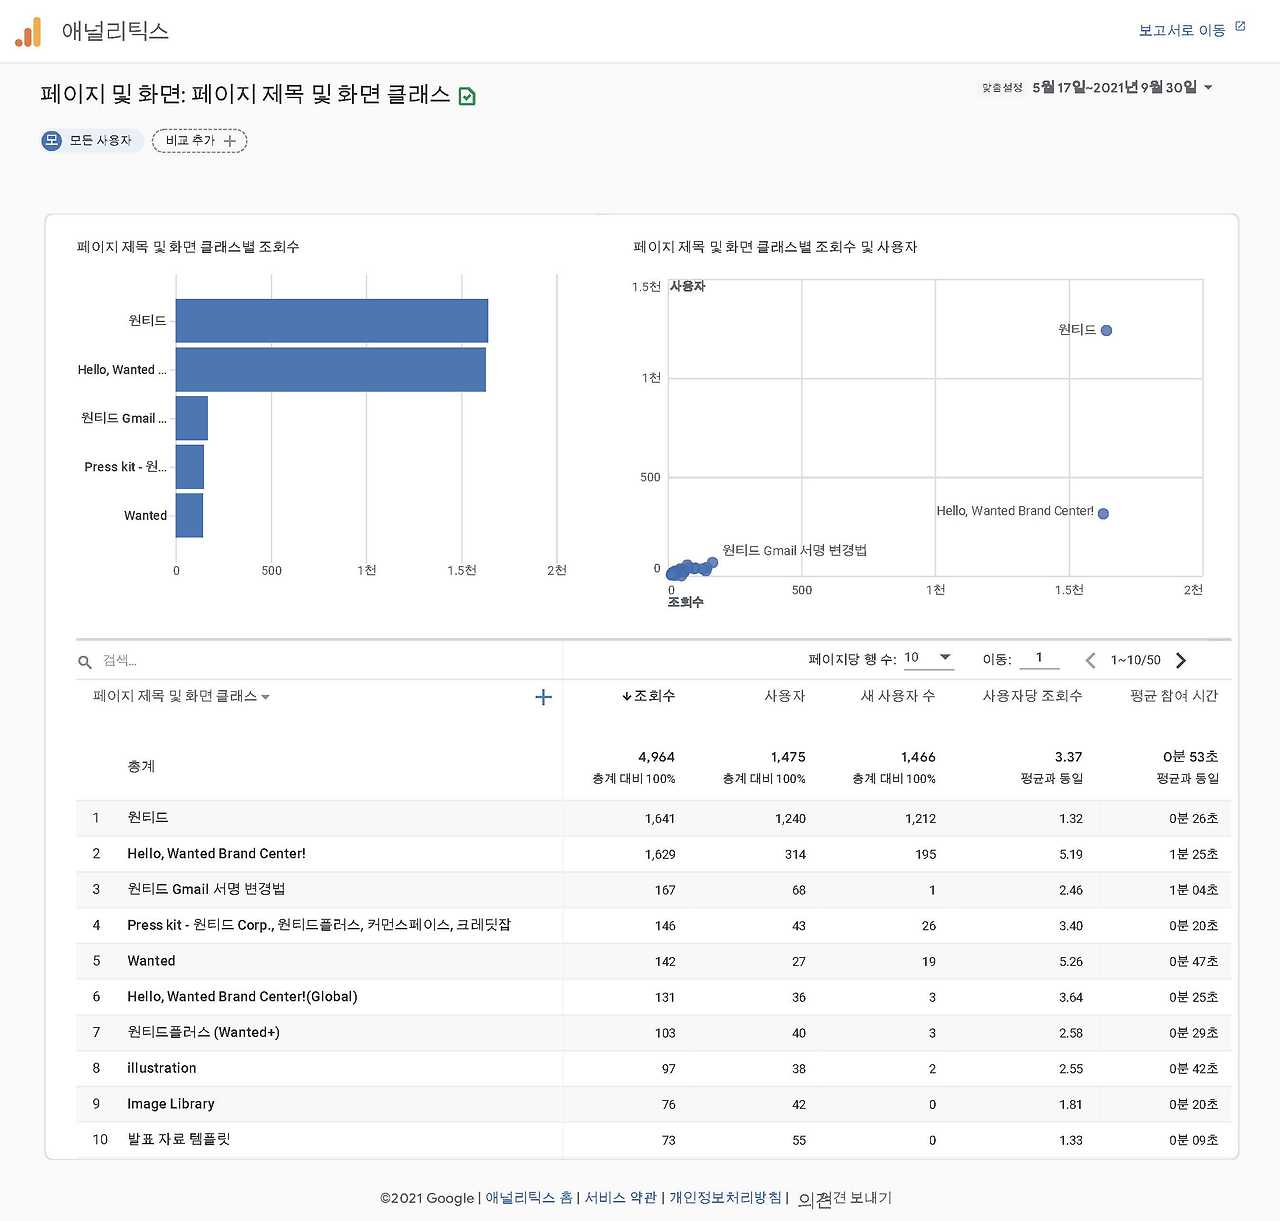Open the 보고서로 이동 link
Viewport: 1280px width, 1221px height.
click(1182, 31)
